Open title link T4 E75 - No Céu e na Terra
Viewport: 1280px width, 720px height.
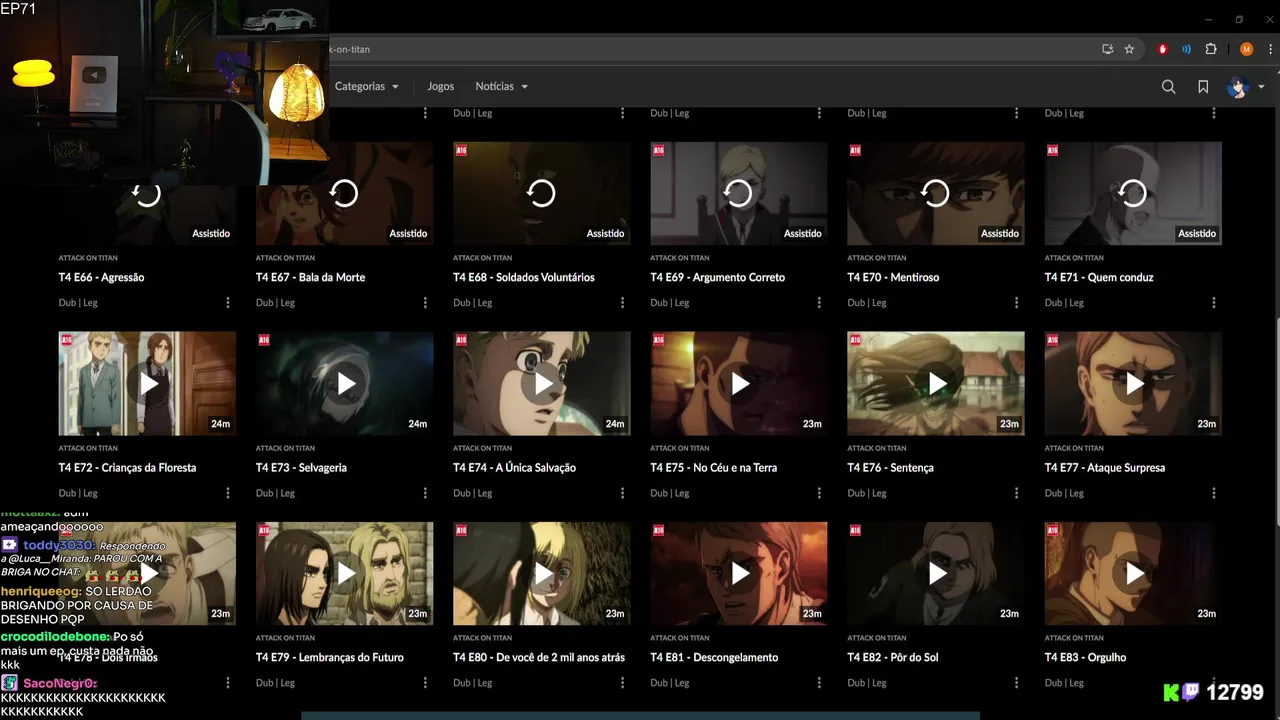point(713,468)
